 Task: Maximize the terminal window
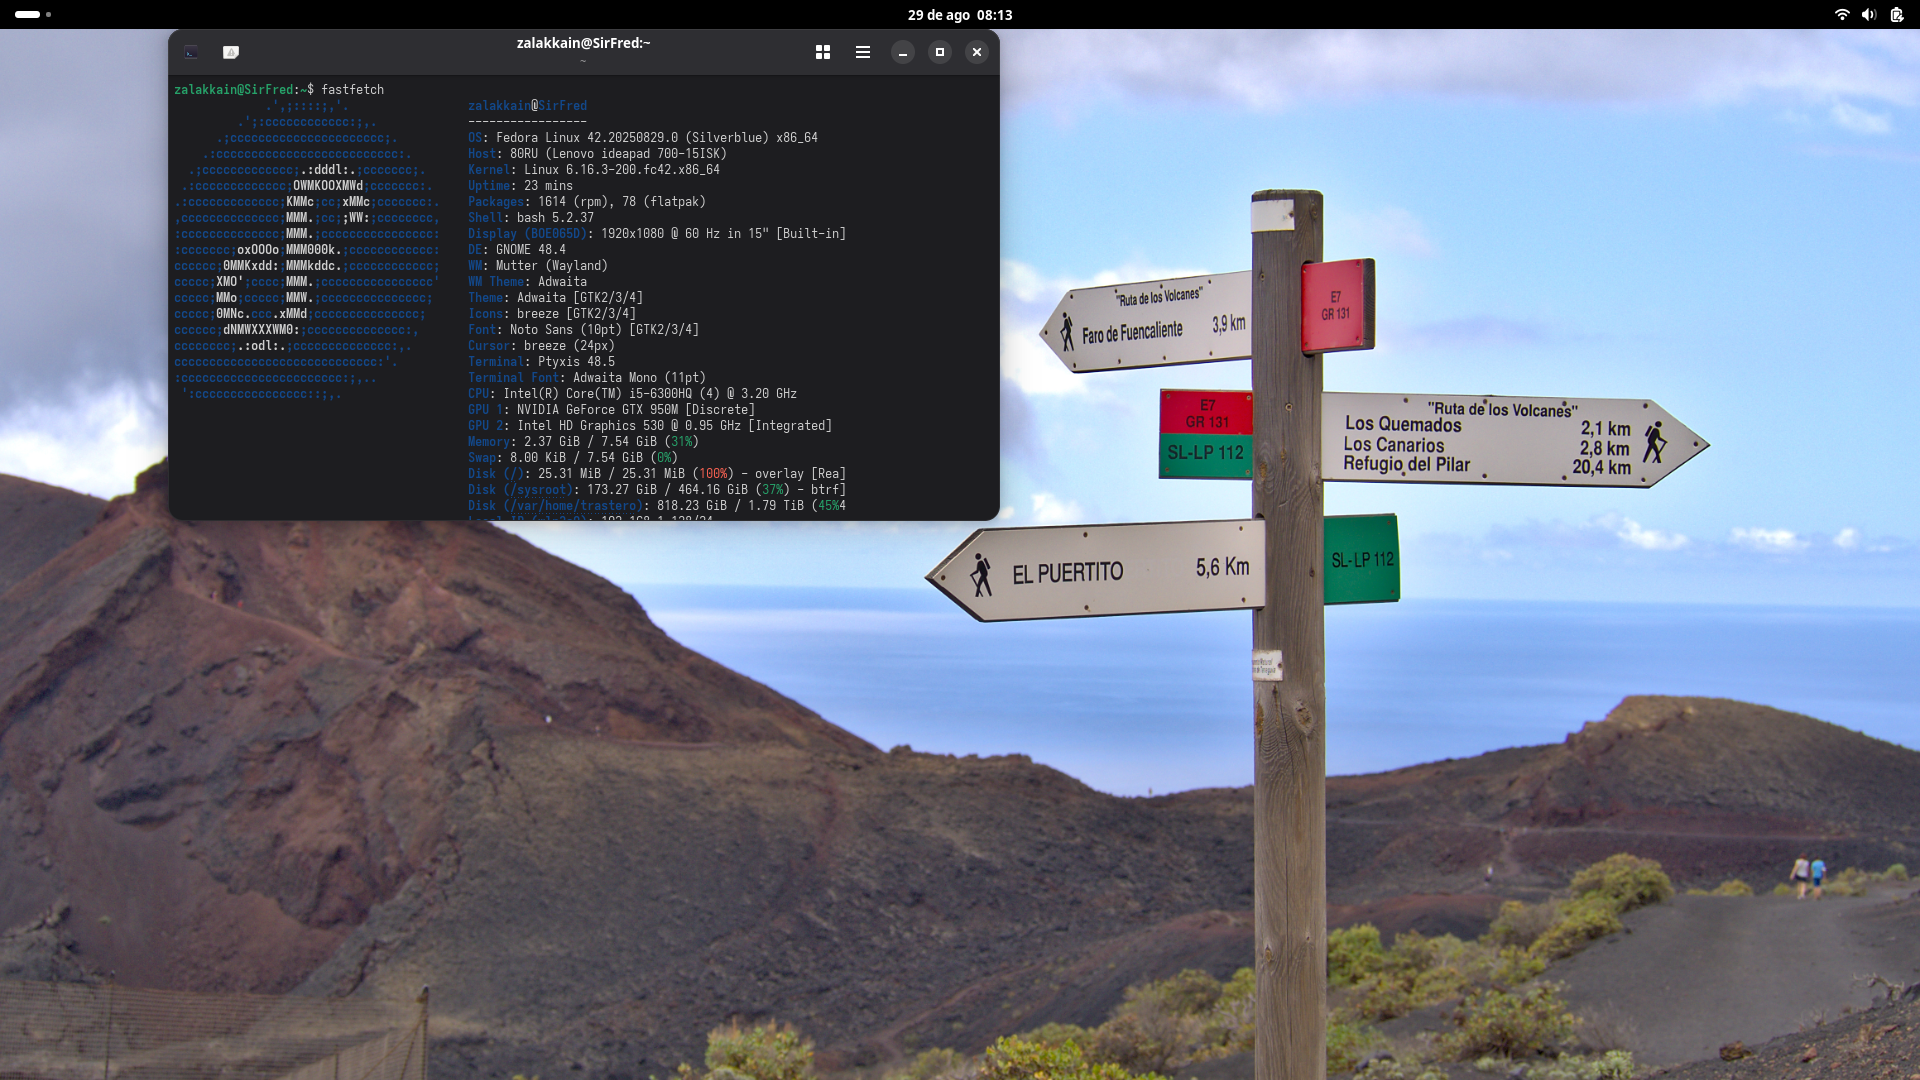point(940,52)
